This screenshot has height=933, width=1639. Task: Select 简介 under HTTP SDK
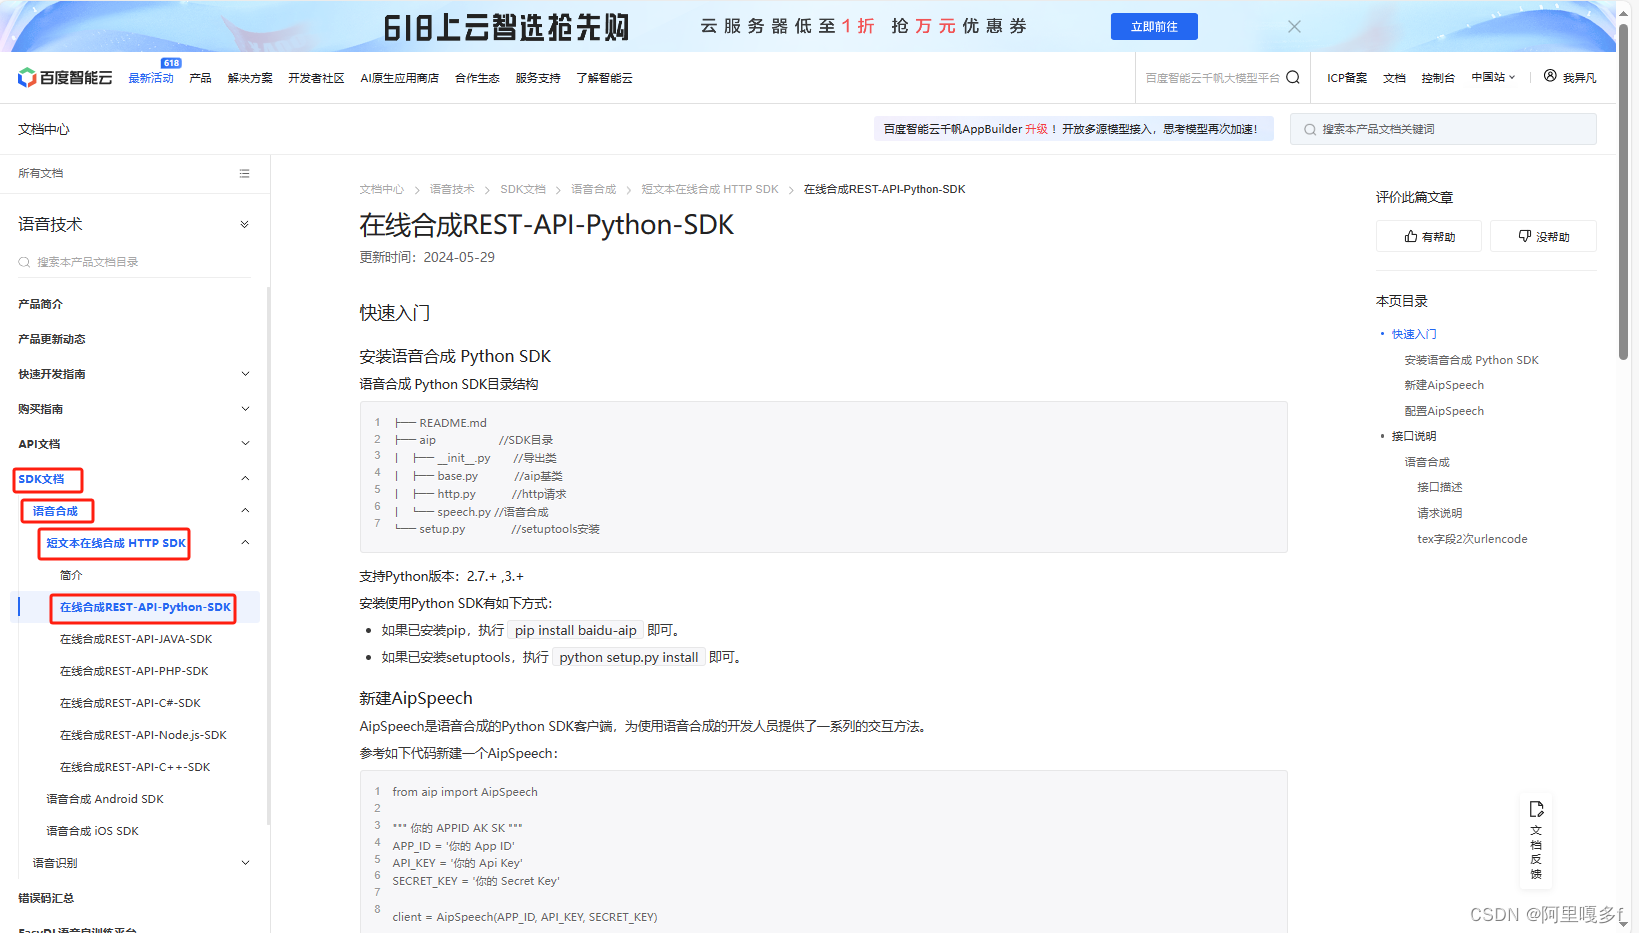(x=71, y=575)
